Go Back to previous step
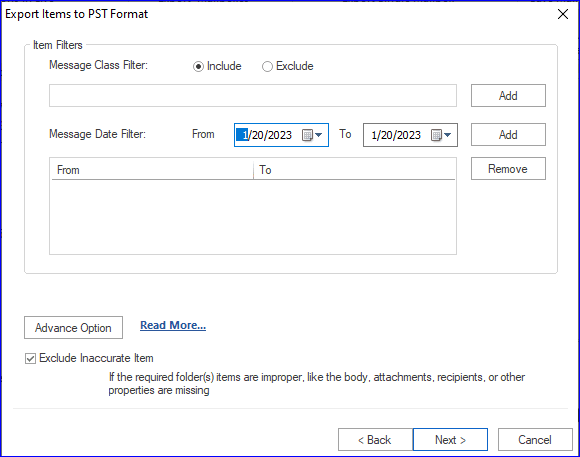Viewport: 580px width, 457px height. coord(375,440)
